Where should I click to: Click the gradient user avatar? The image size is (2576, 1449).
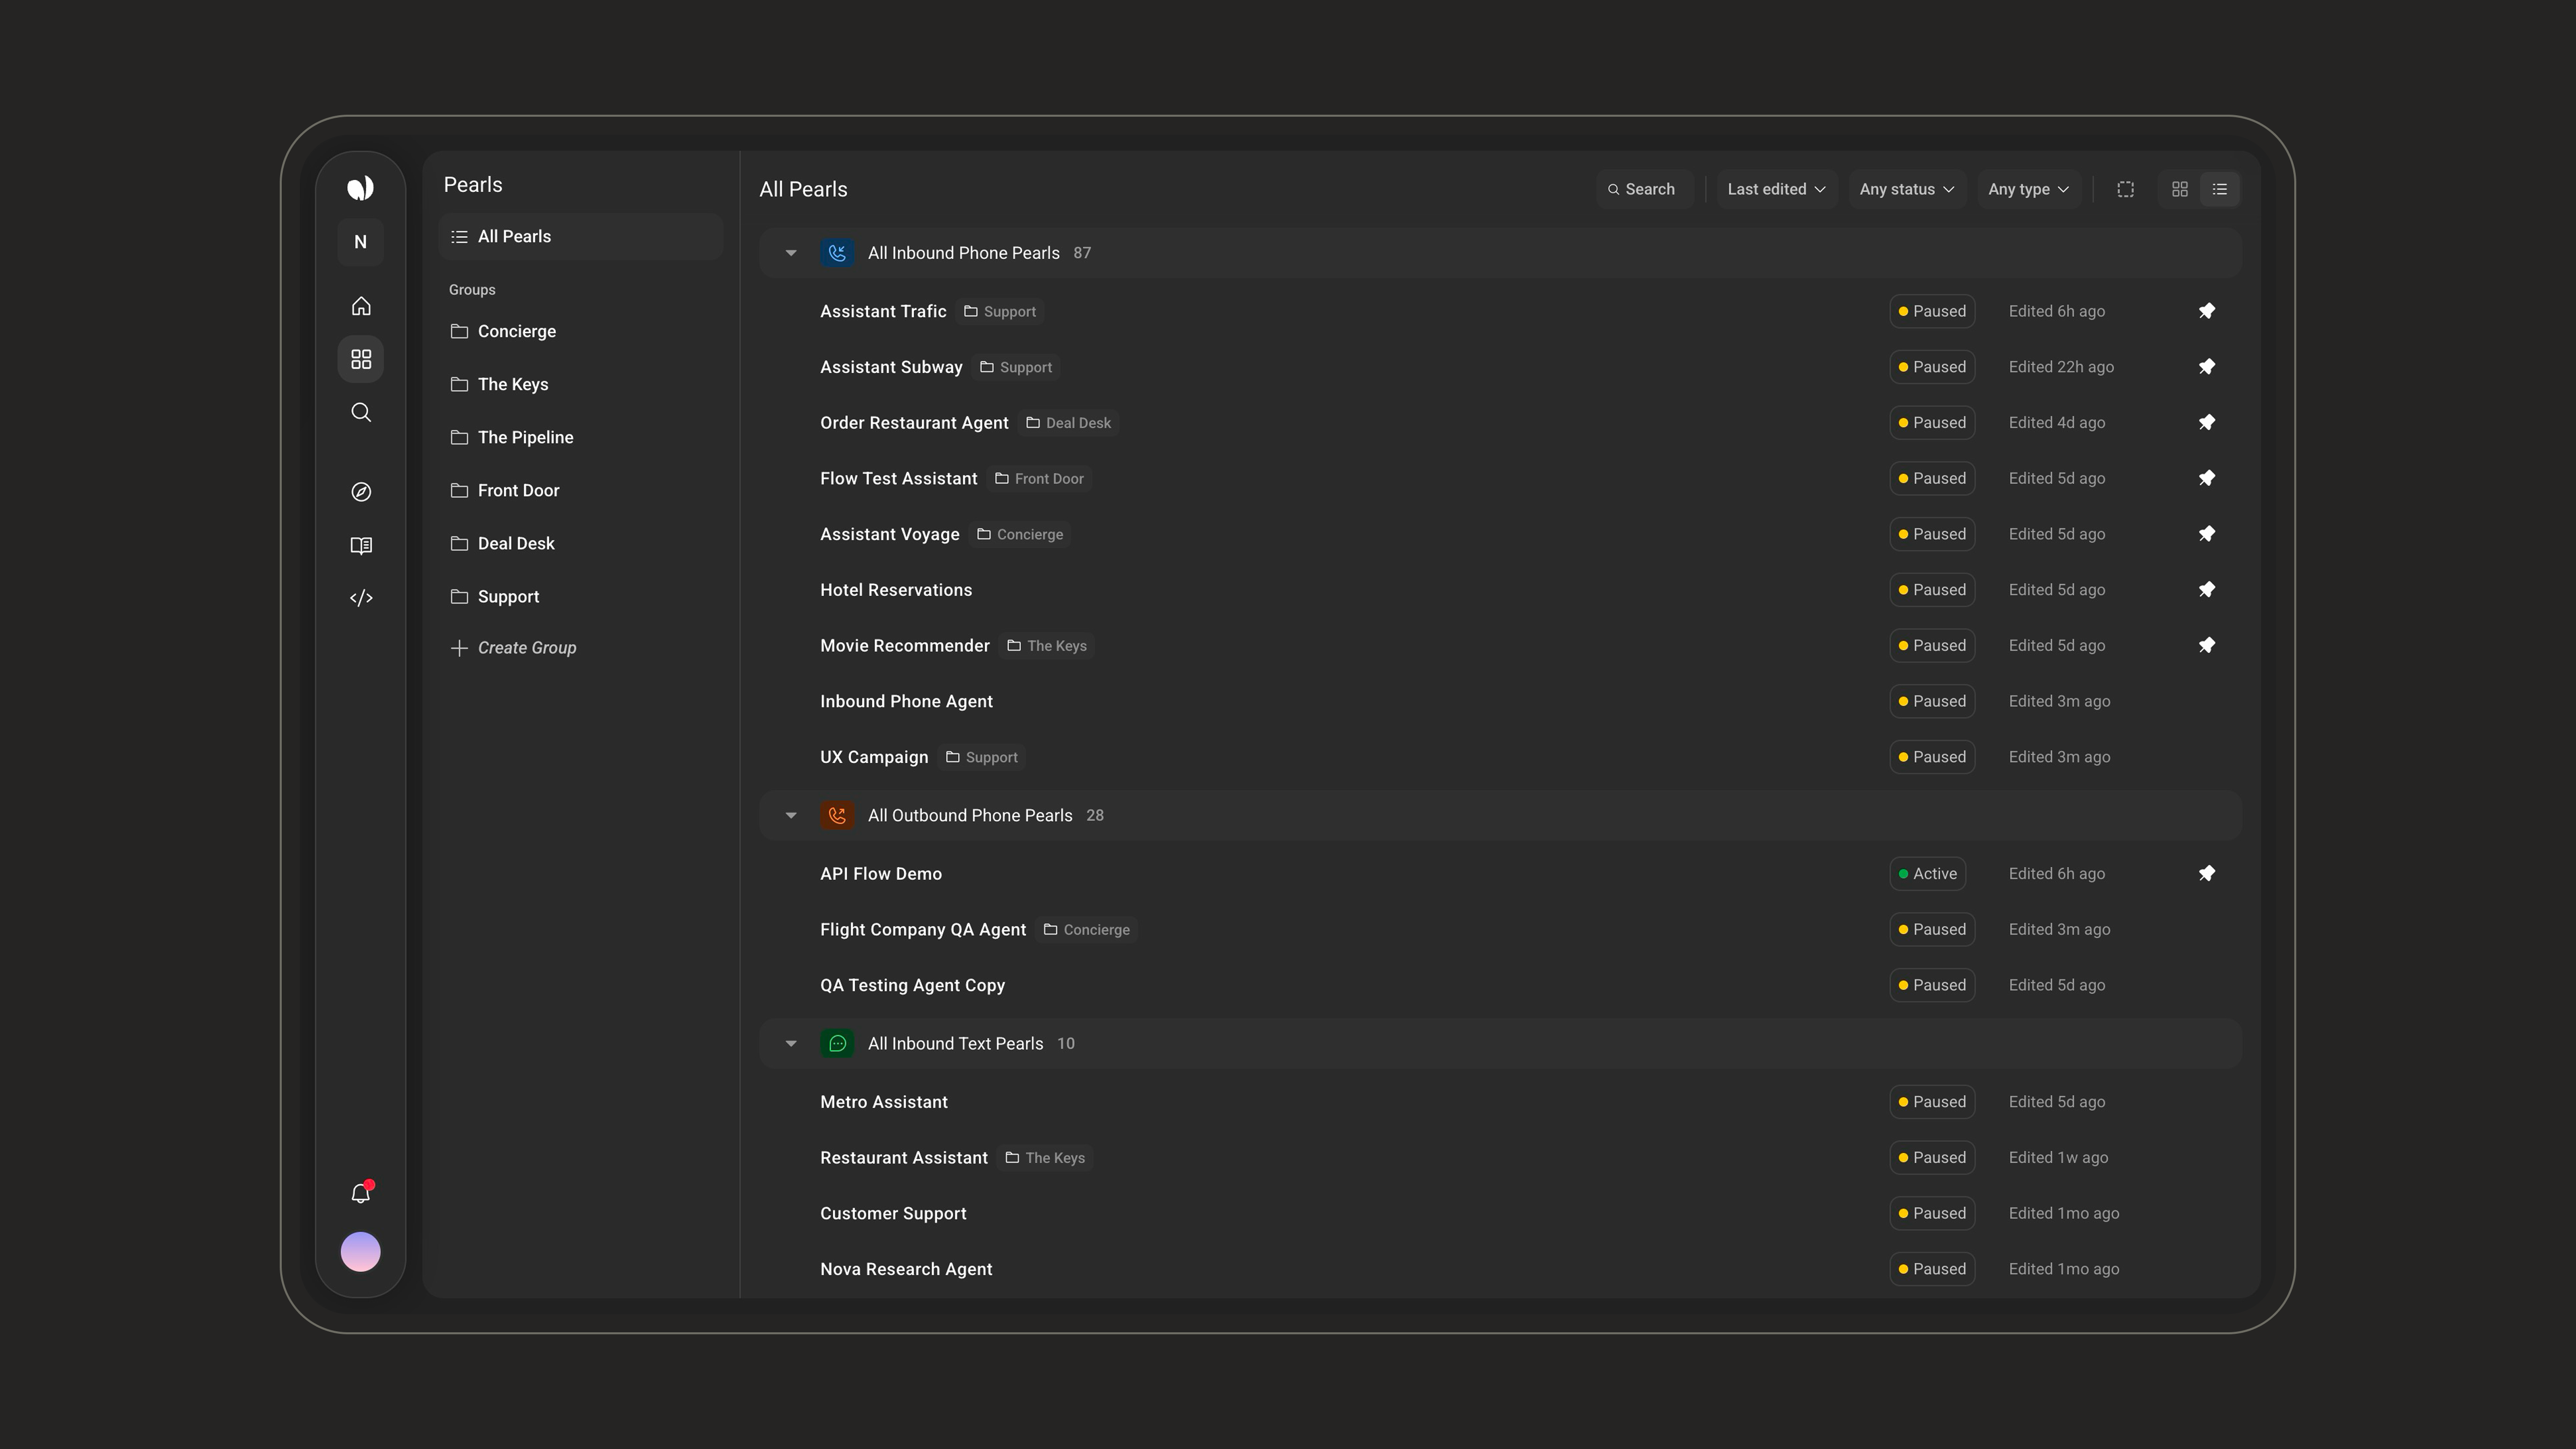(361, 1251)
